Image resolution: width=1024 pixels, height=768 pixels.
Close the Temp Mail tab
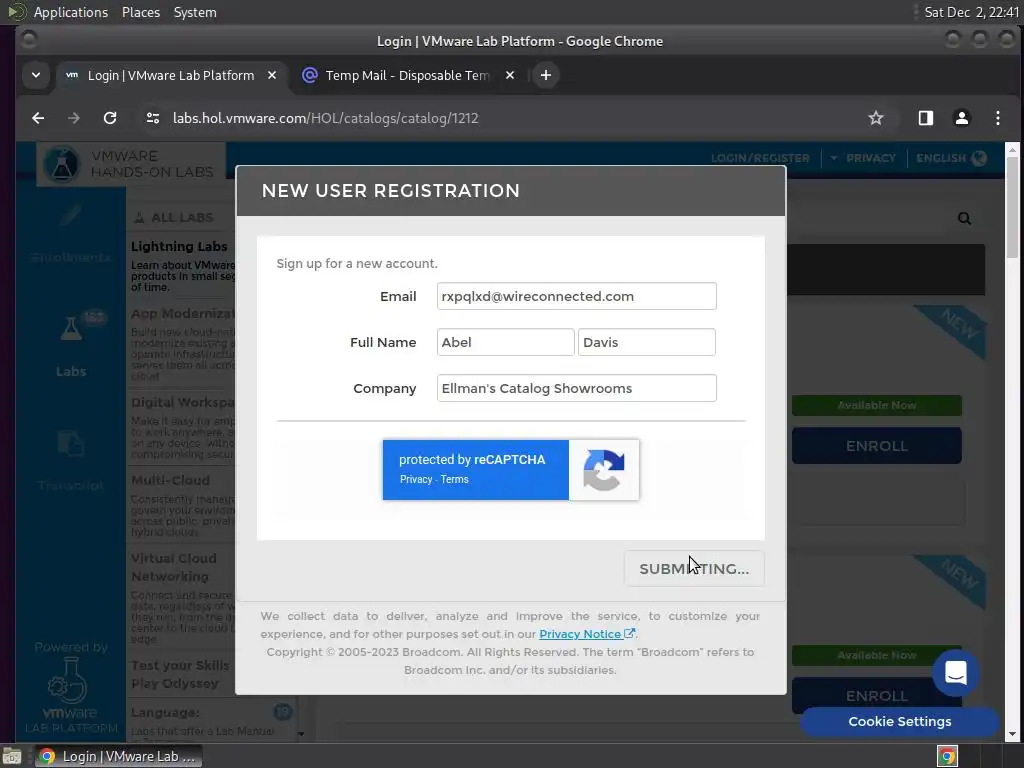click(510, 76)
